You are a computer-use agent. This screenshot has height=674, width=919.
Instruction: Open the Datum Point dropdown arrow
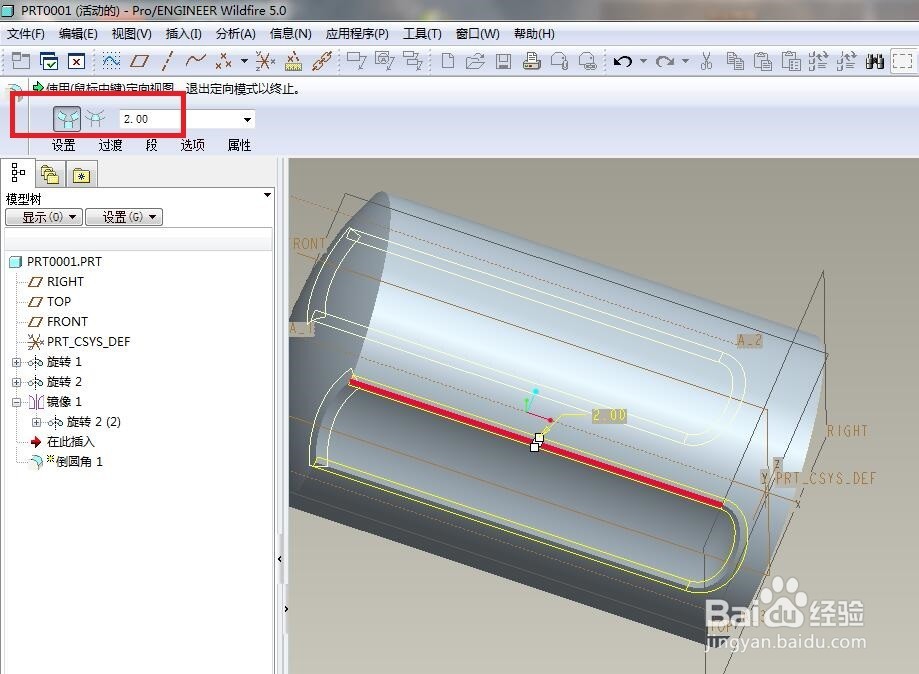point(244,60)
